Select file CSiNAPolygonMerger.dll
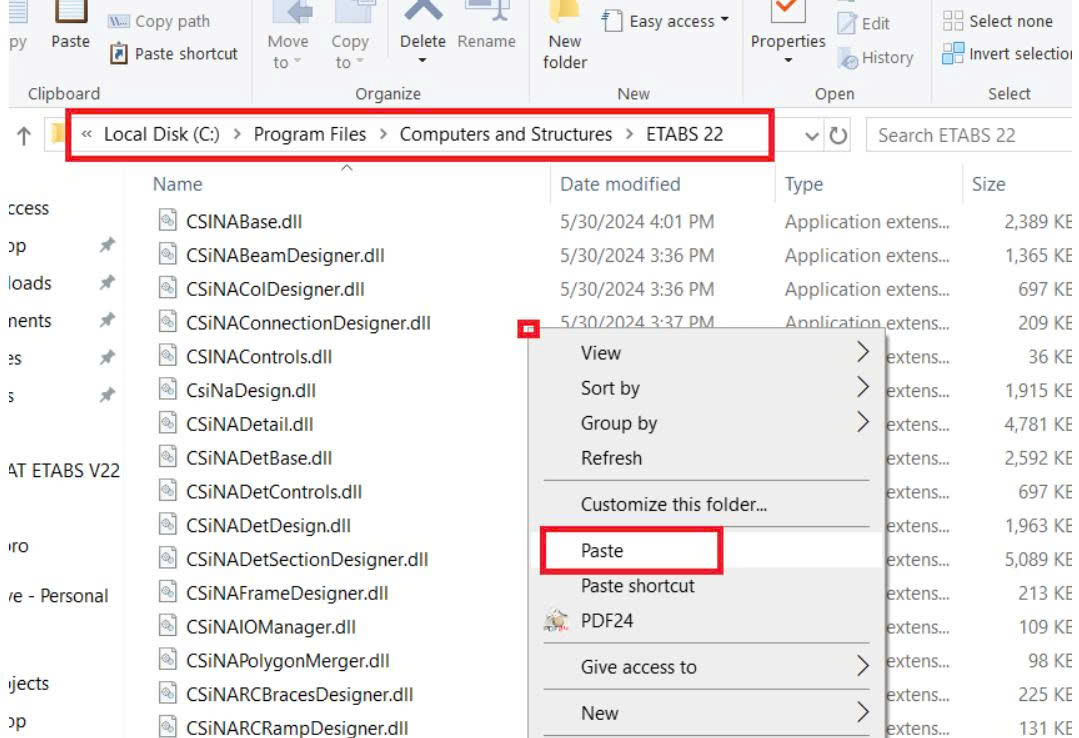 pyautogui.click(x=288, y=660)
